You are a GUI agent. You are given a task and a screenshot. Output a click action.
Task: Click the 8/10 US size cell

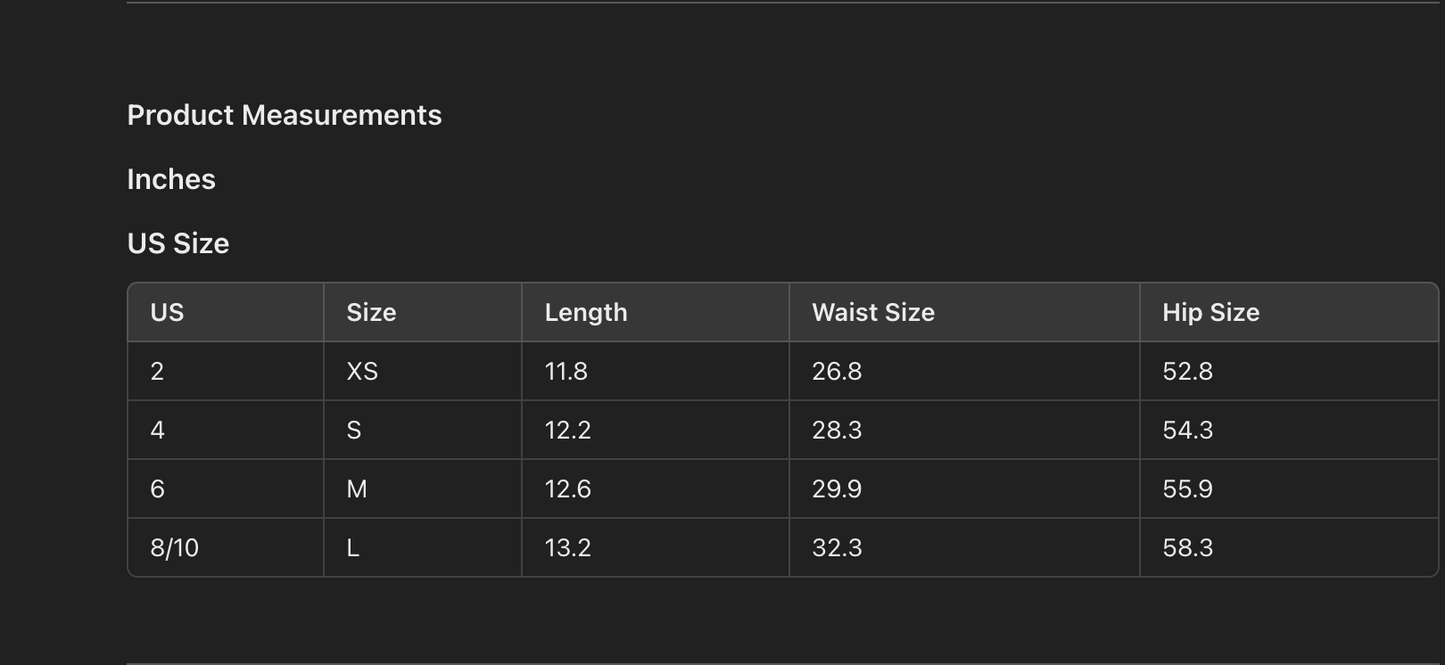(174, 548)
